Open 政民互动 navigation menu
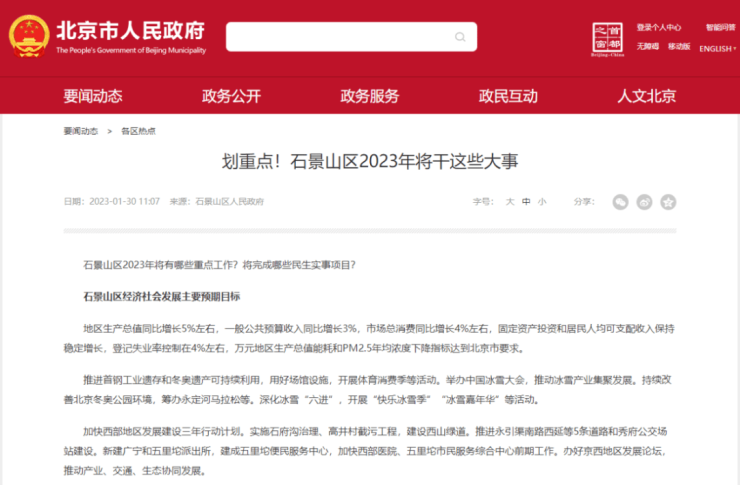Viewport: 740px width, 485px height. click(x=508, y=96)
